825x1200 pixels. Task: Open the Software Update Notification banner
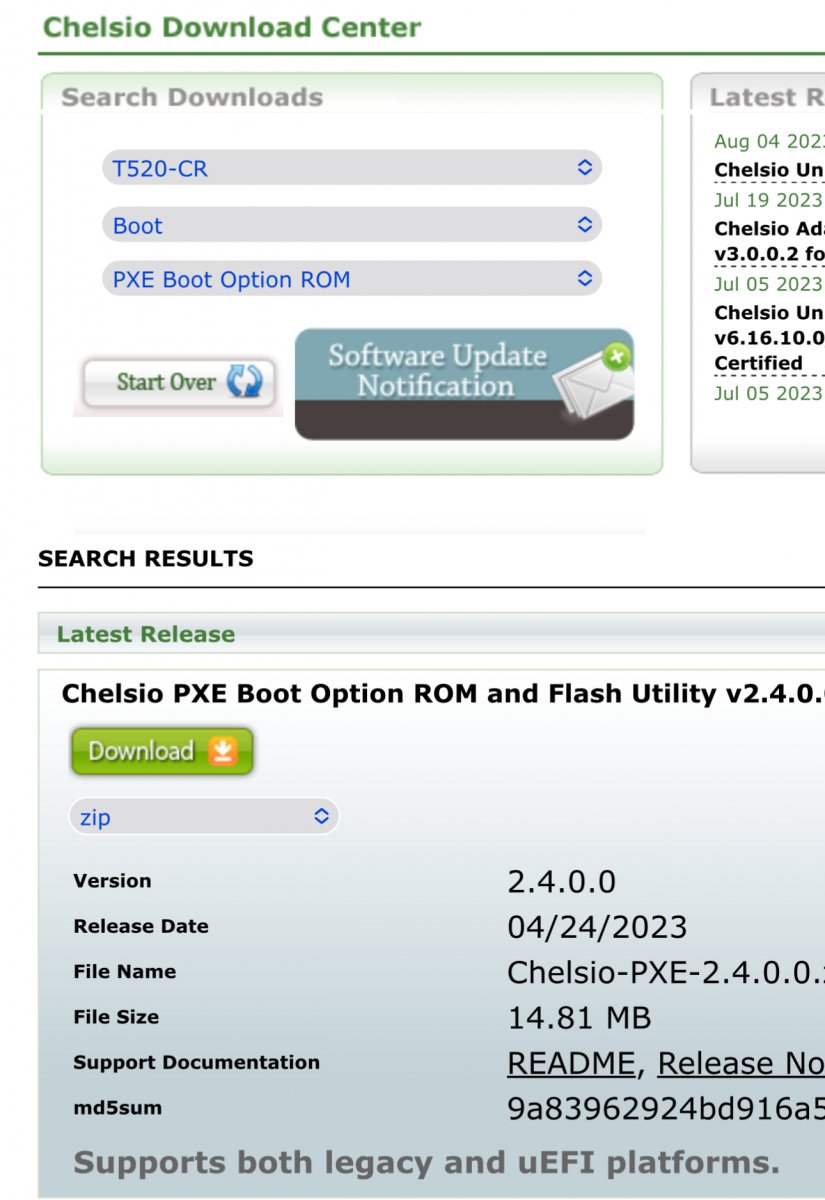[x=464, y=384]
